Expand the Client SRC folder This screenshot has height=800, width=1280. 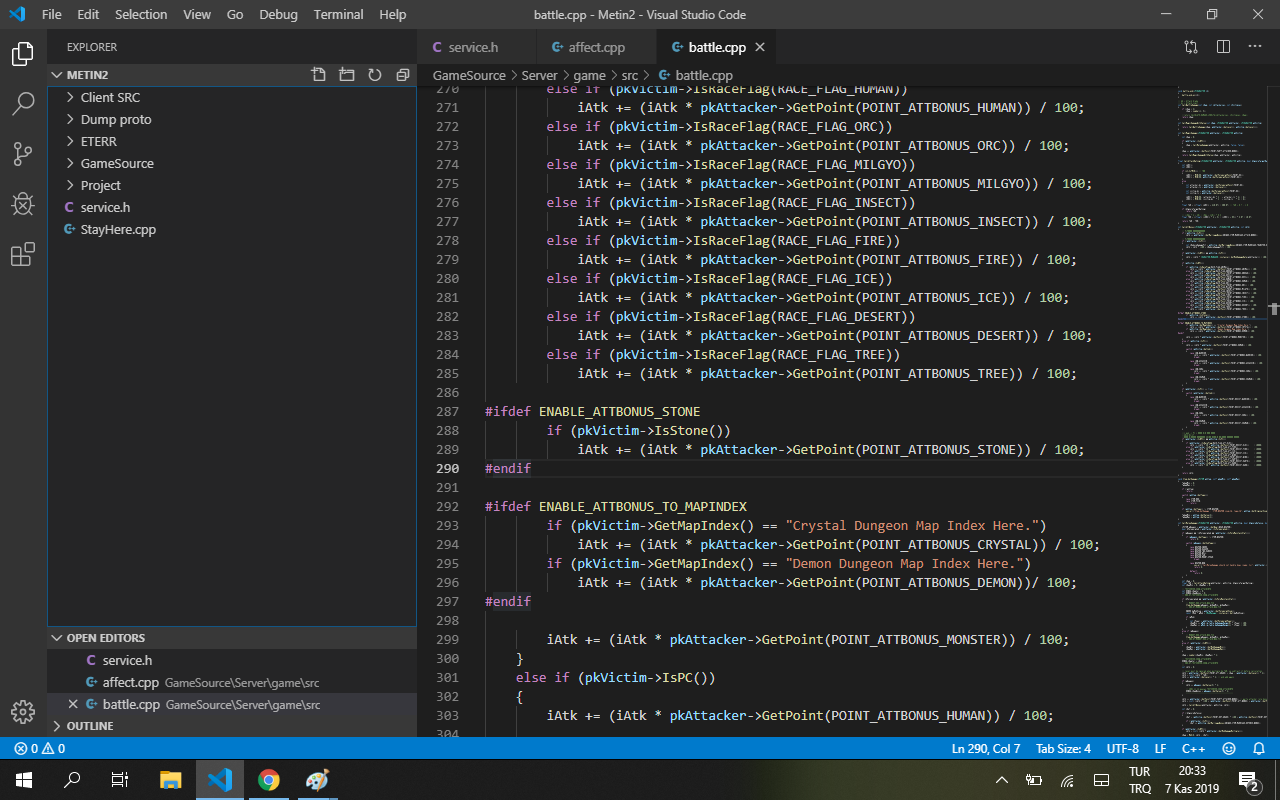pos(110,97)
